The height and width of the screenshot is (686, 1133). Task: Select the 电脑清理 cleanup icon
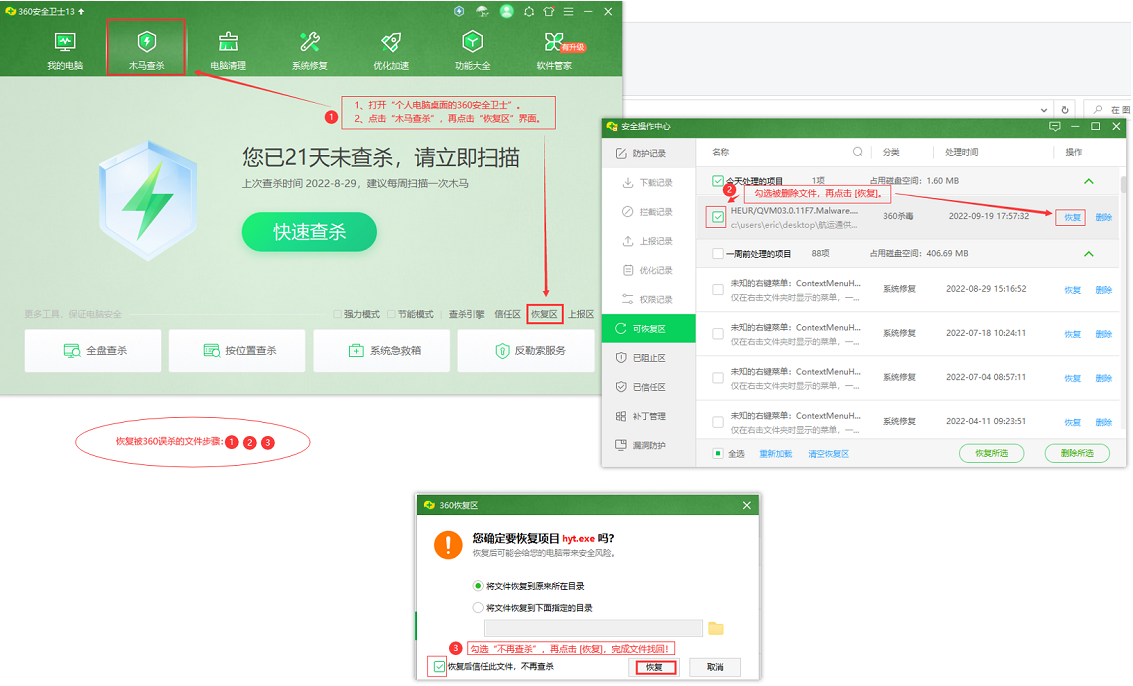pyautogui.click(x=228, y=43)
